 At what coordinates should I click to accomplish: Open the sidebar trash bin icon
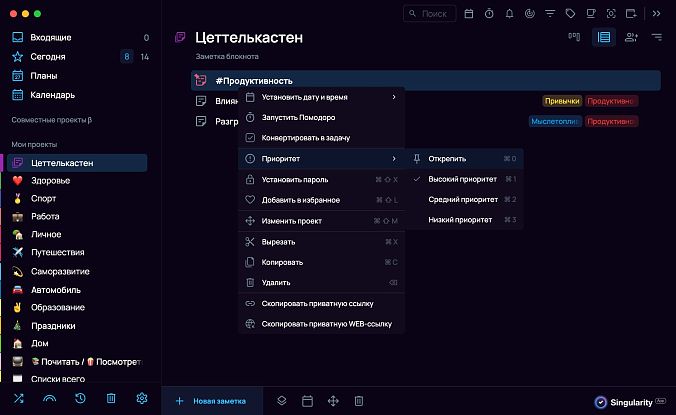[x=111, y=399]
